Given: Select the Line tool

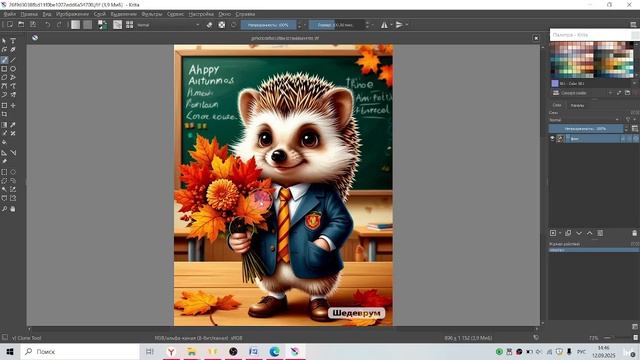Looking at the screenshot, I should (x=13, y=60).
